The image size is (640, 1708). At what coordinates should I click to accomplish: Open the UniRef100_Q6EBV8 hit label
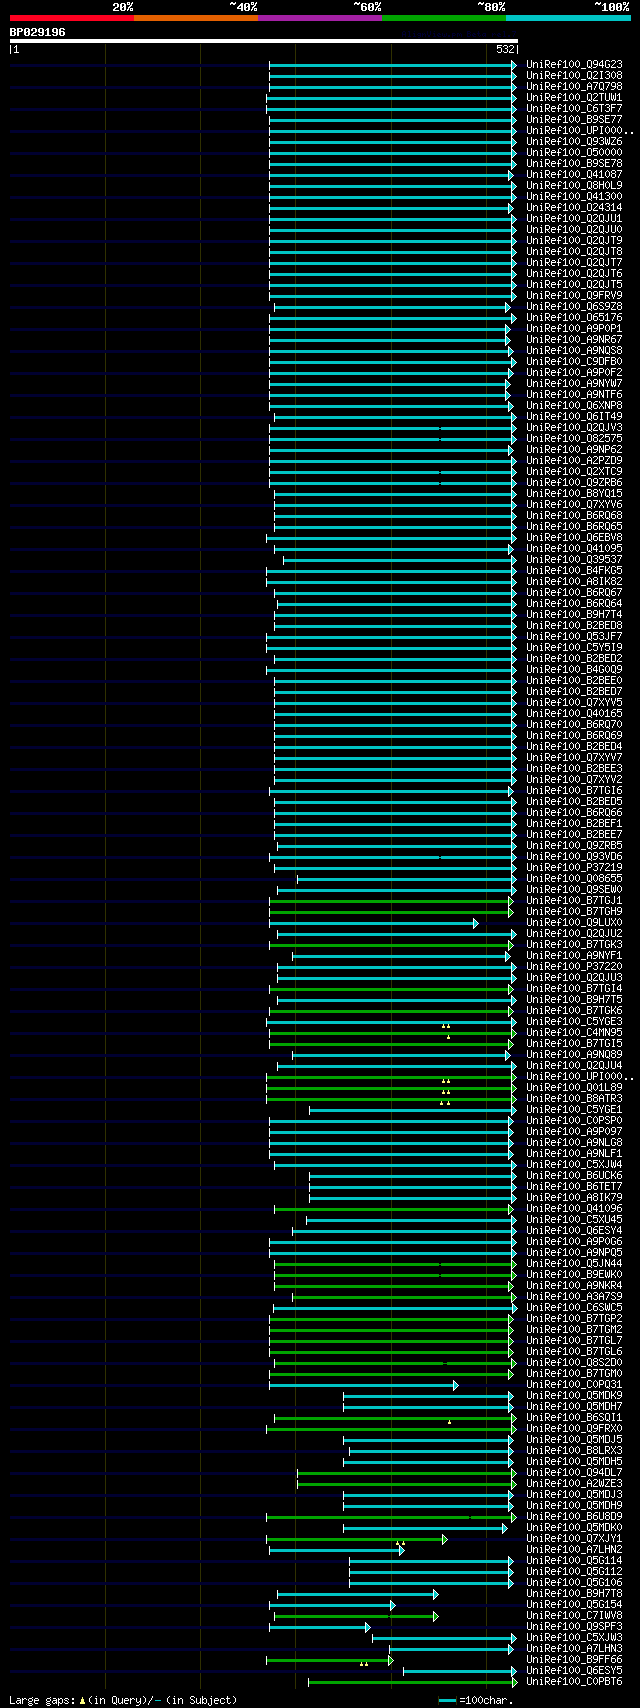[x=574, y=537]
